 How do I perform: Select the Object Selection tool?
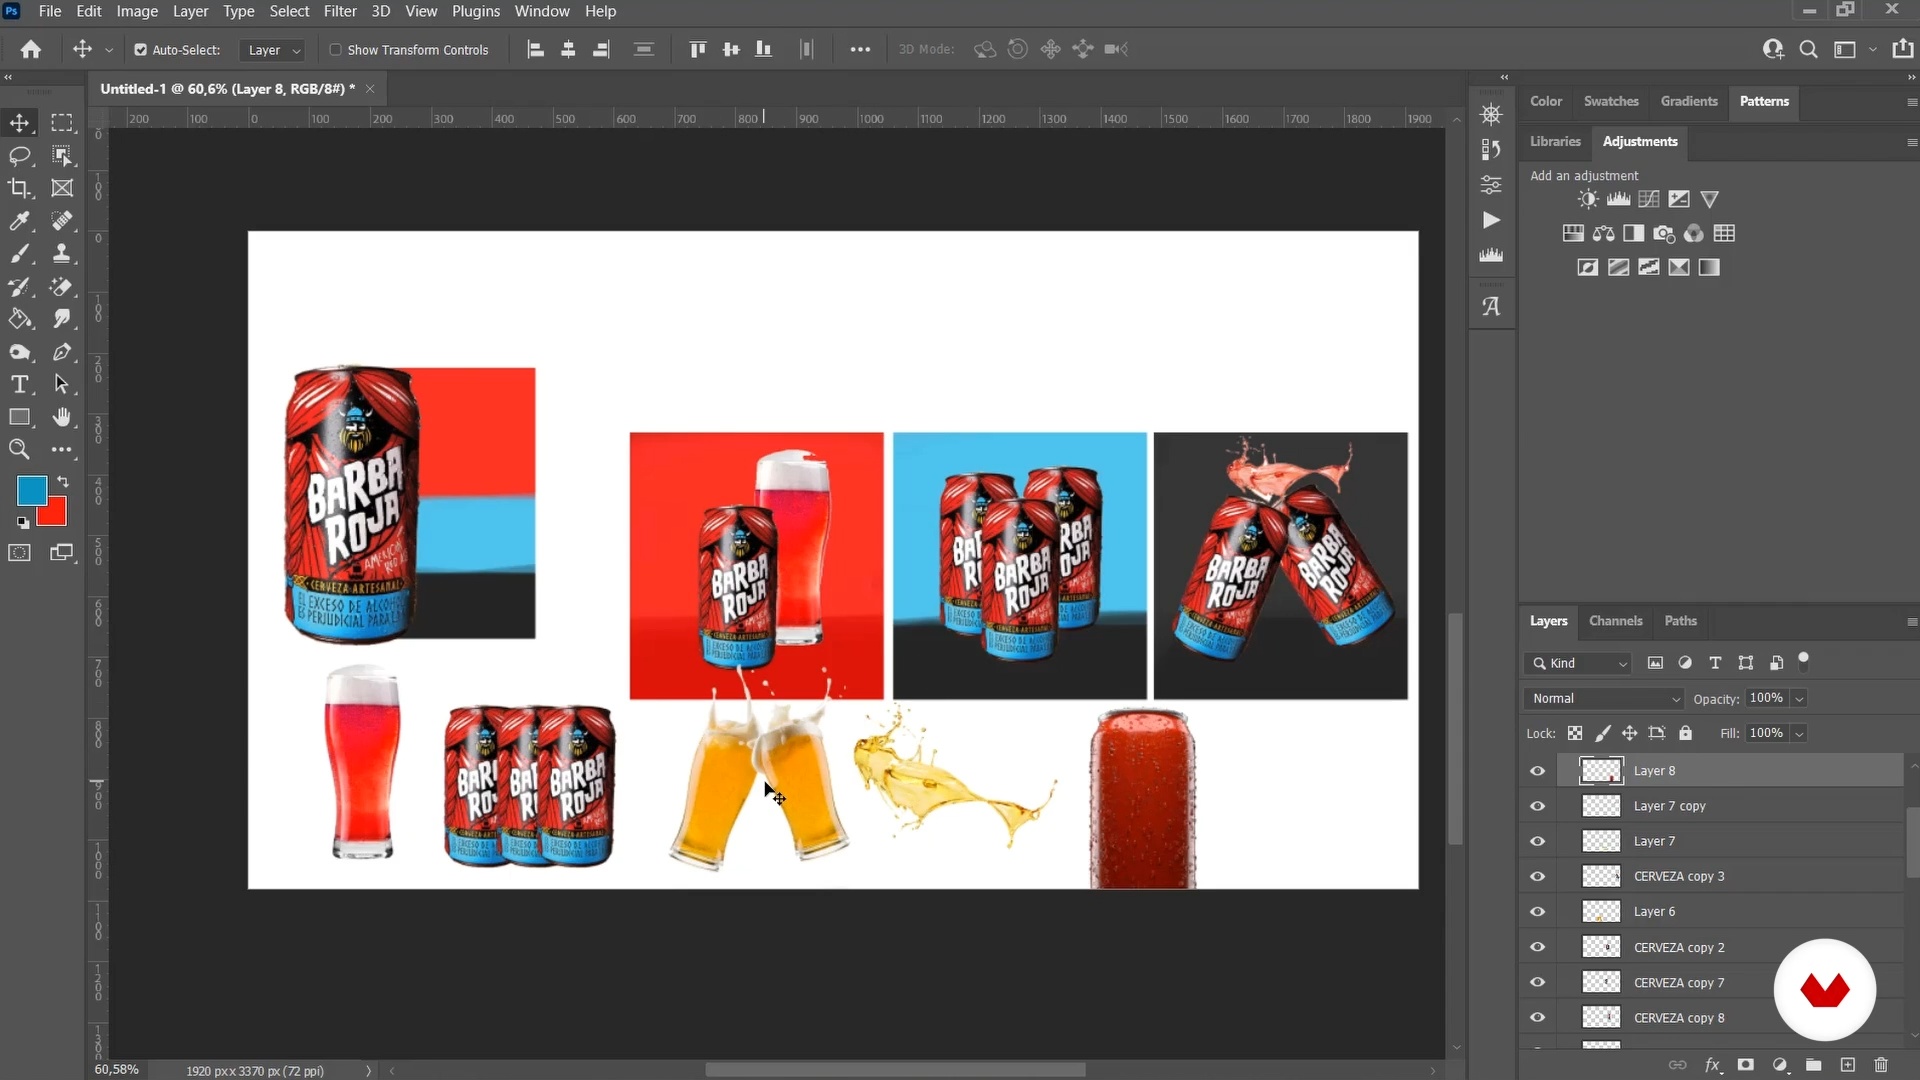(x=62, y=156)
